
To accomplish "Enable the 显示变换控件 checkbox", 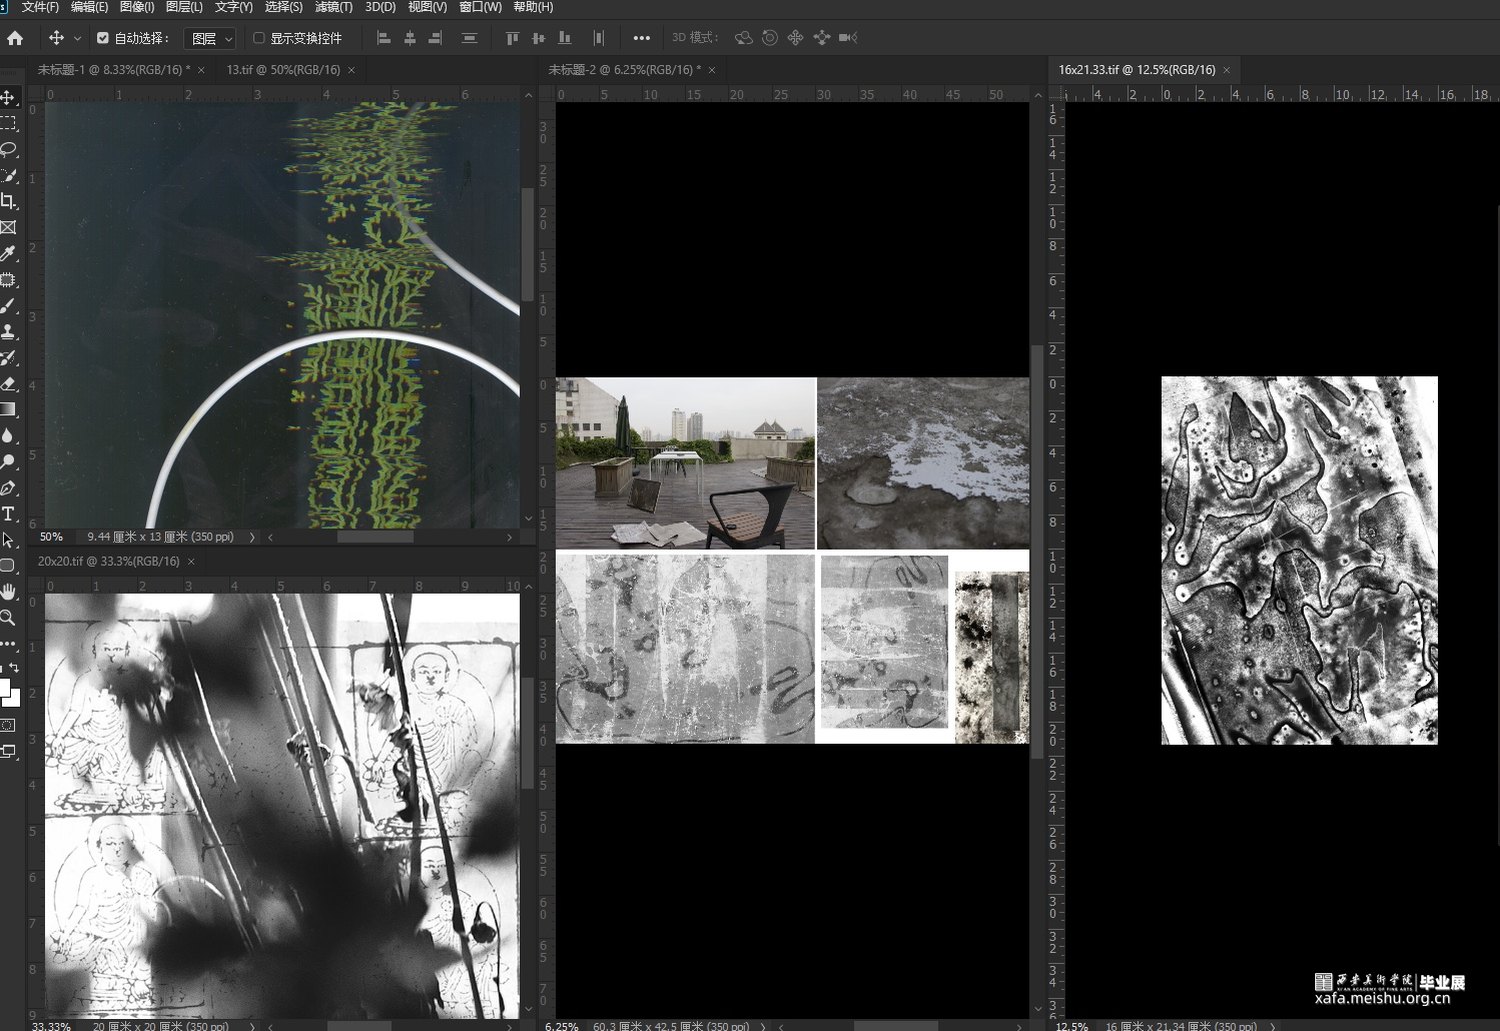I will point(259,38).
